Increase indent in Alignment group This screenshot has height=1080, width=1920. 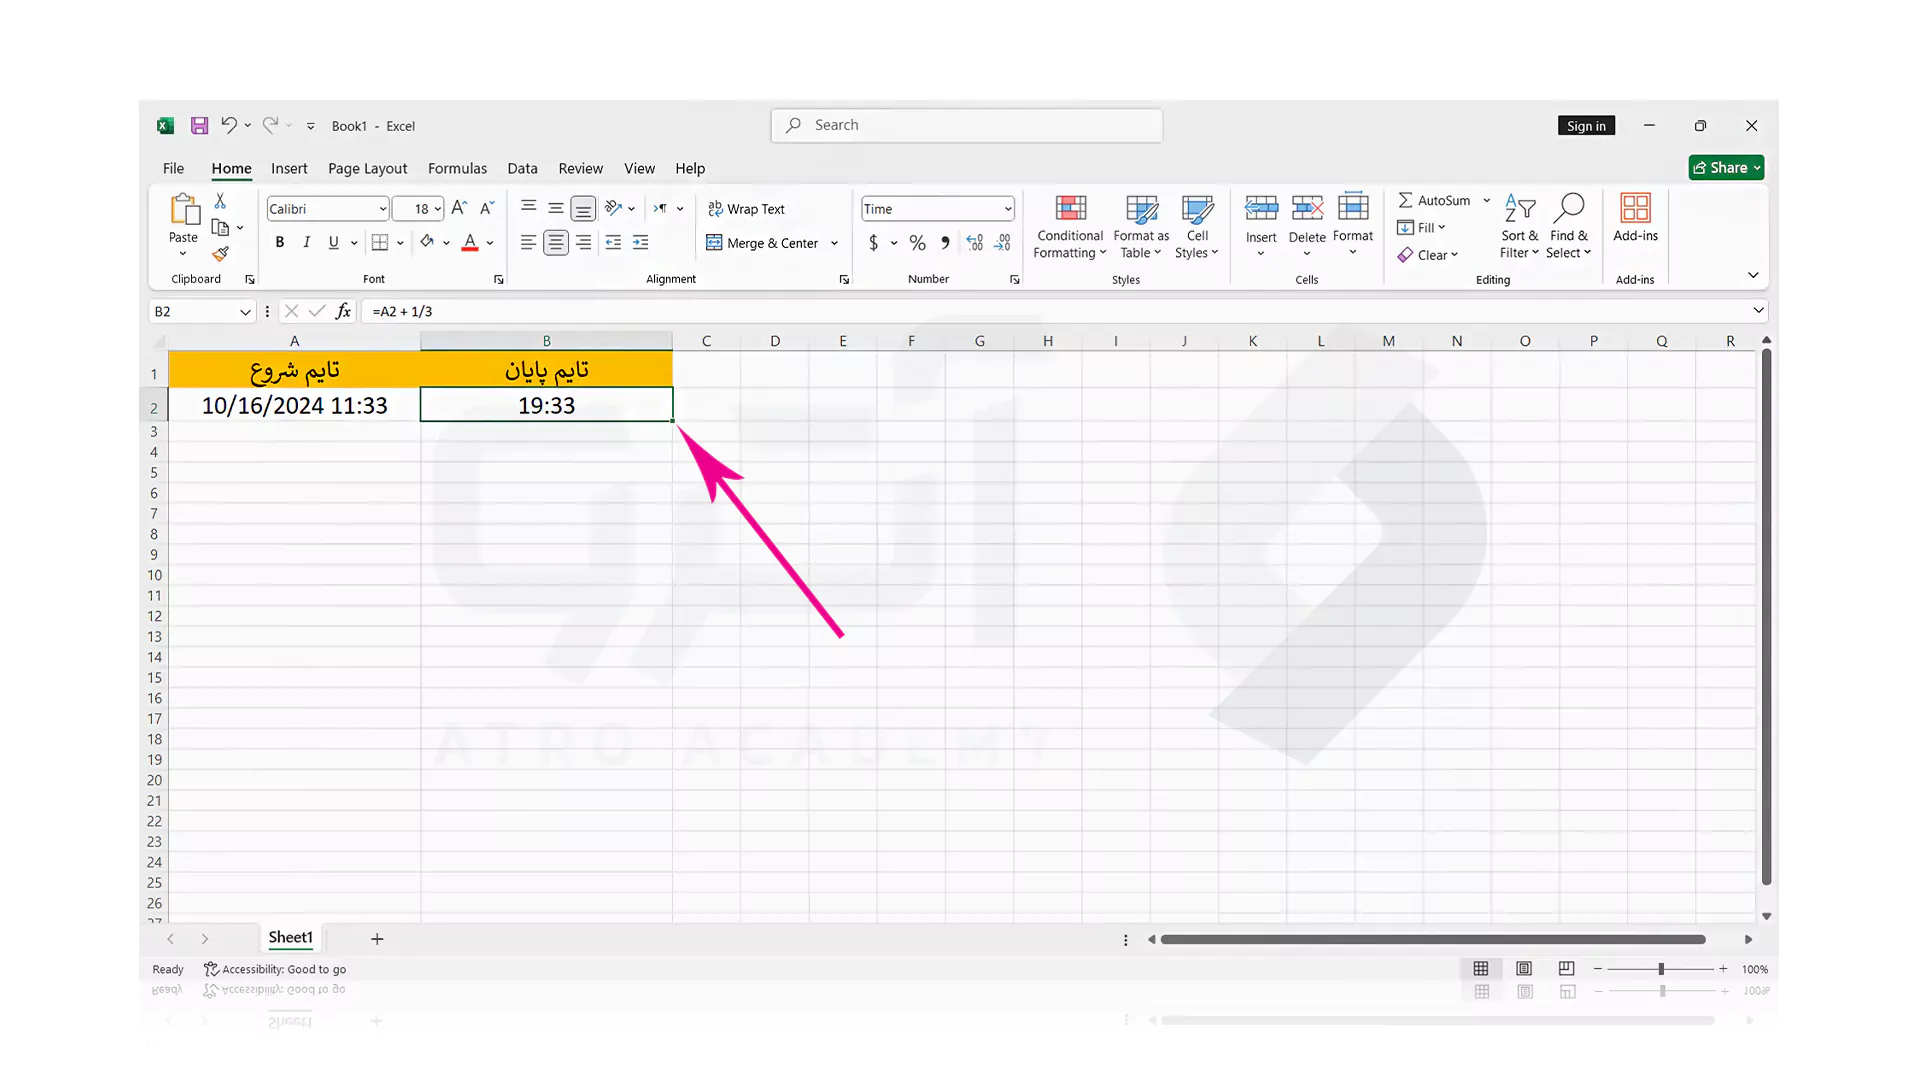(641, 242)
